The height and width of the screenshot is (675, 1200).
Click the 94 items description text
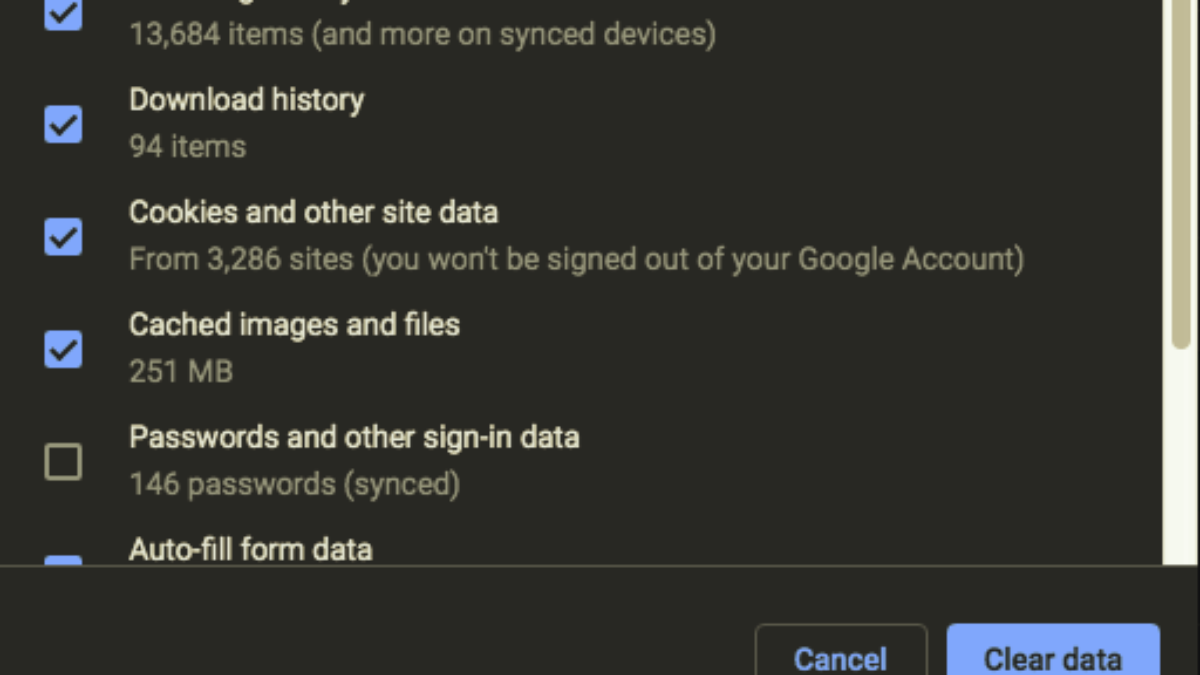click(187, 147)
